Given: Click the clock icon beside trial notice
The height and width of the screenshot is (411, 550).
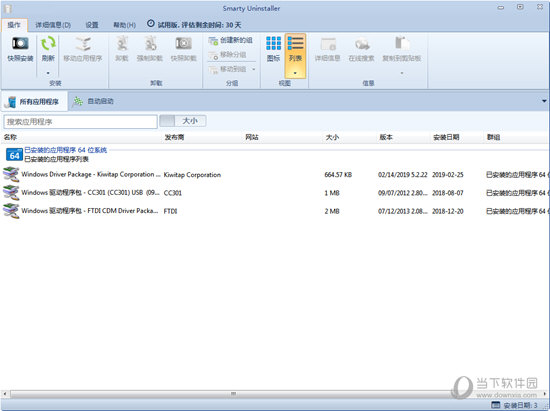Looking at the screenshot, I should point(150,23).
